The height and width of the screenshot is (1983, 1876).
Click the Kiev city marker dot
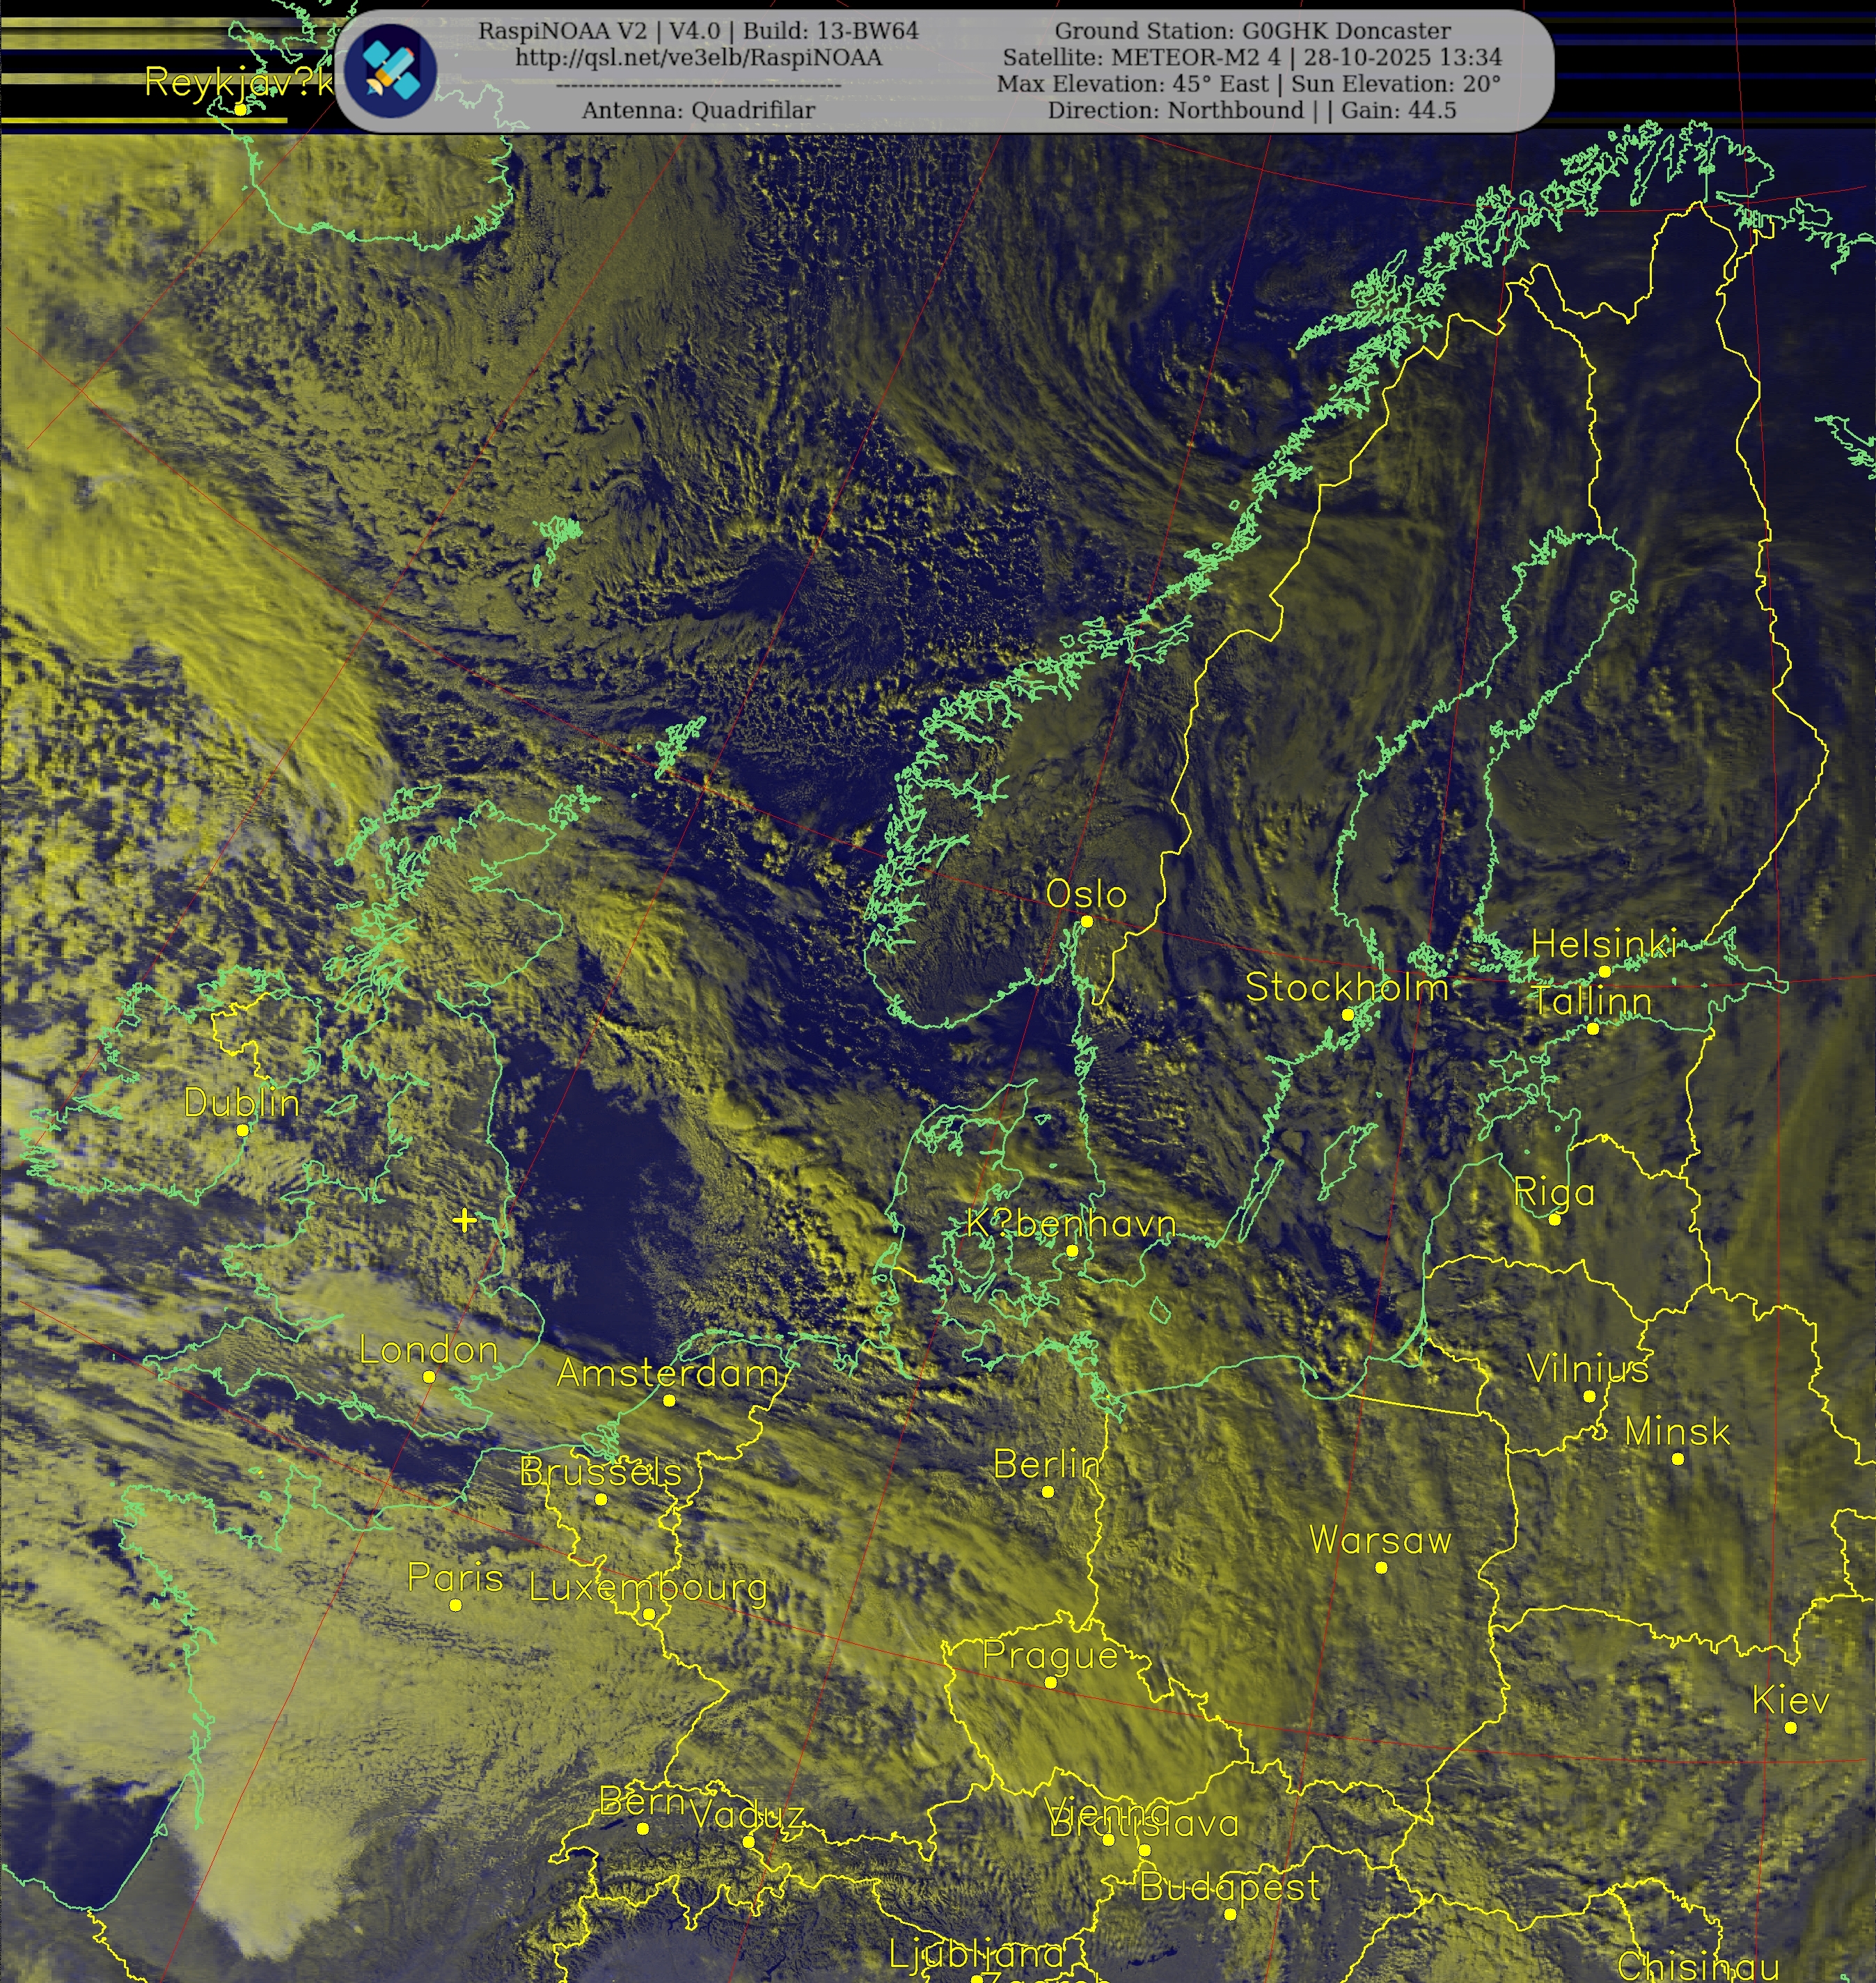(1790, 1727)
